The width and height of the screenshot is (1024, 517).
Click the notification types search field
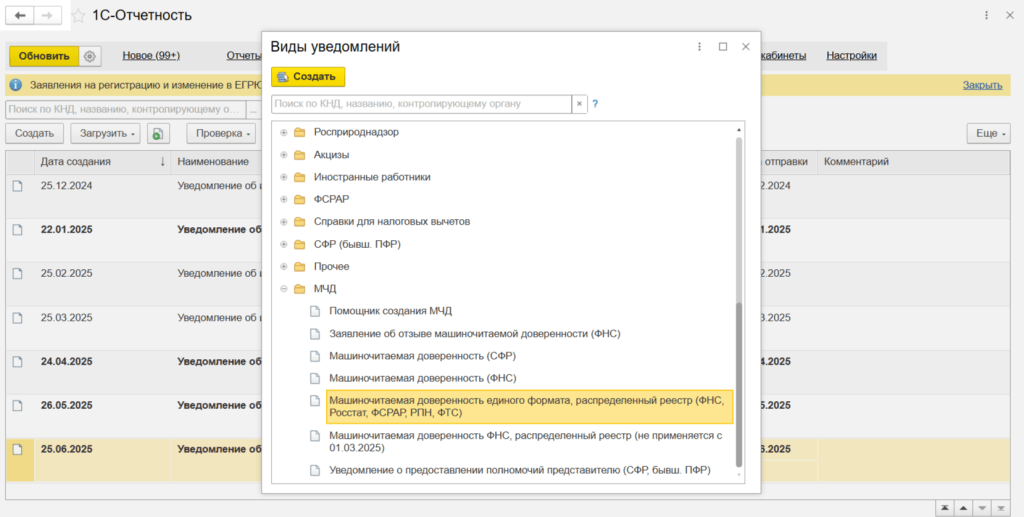tap(420, 104)
